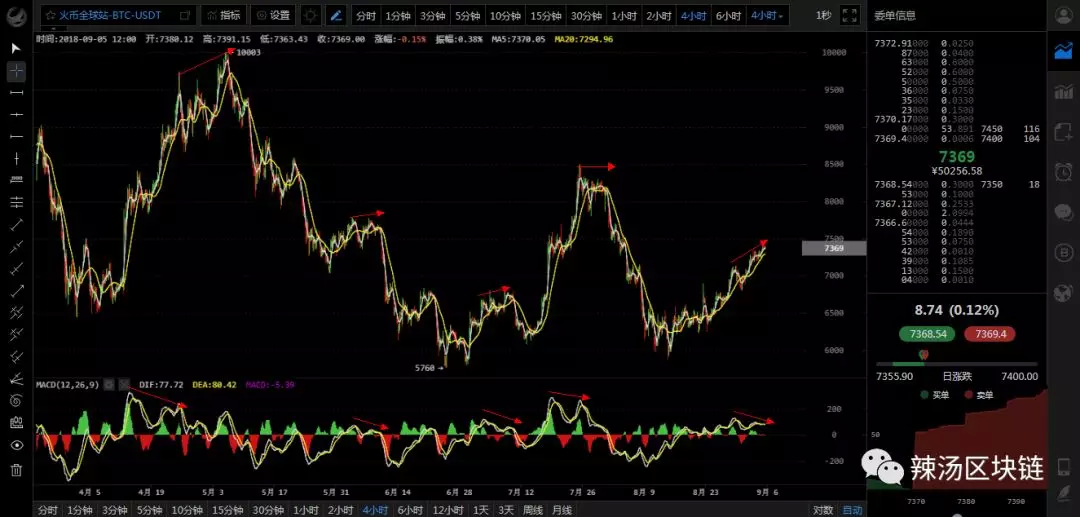Image resolution: width=1080 pixels, height=517 pixels.
Task: Click the green 7368.54 bid button
Action: 927,334
